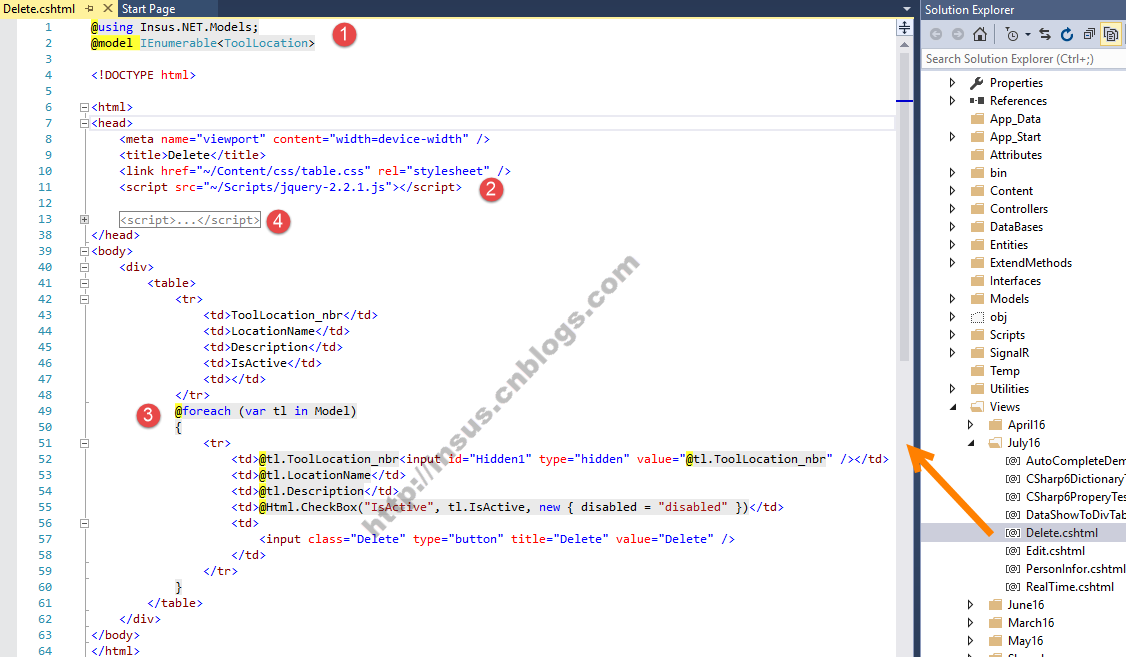Viewport: 1126px width, 657px height.
Task: Click the Properties wrench icon
Action: 977,83
